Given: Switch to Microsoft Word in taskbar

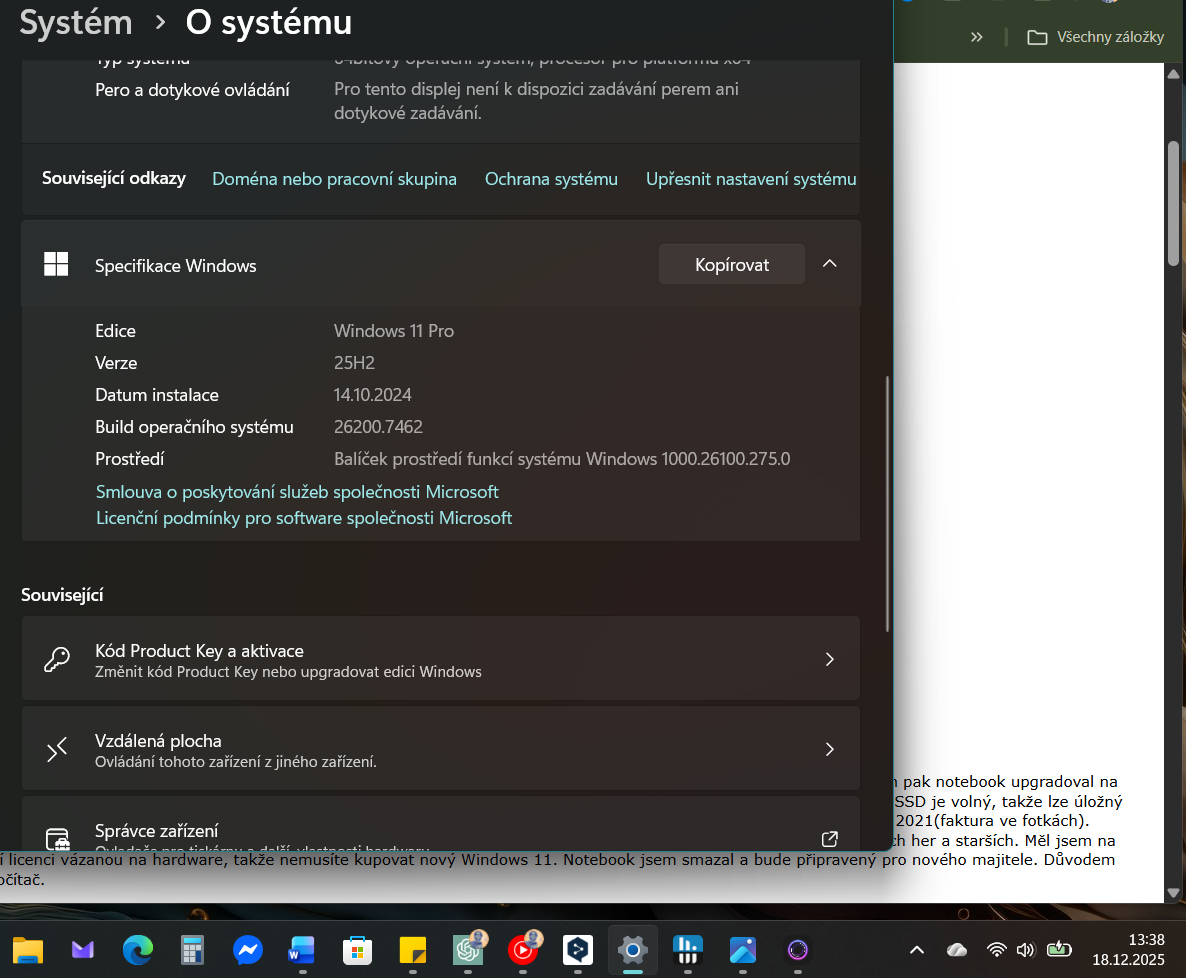Looking at the screenshot, I should [x=302, y=950].
